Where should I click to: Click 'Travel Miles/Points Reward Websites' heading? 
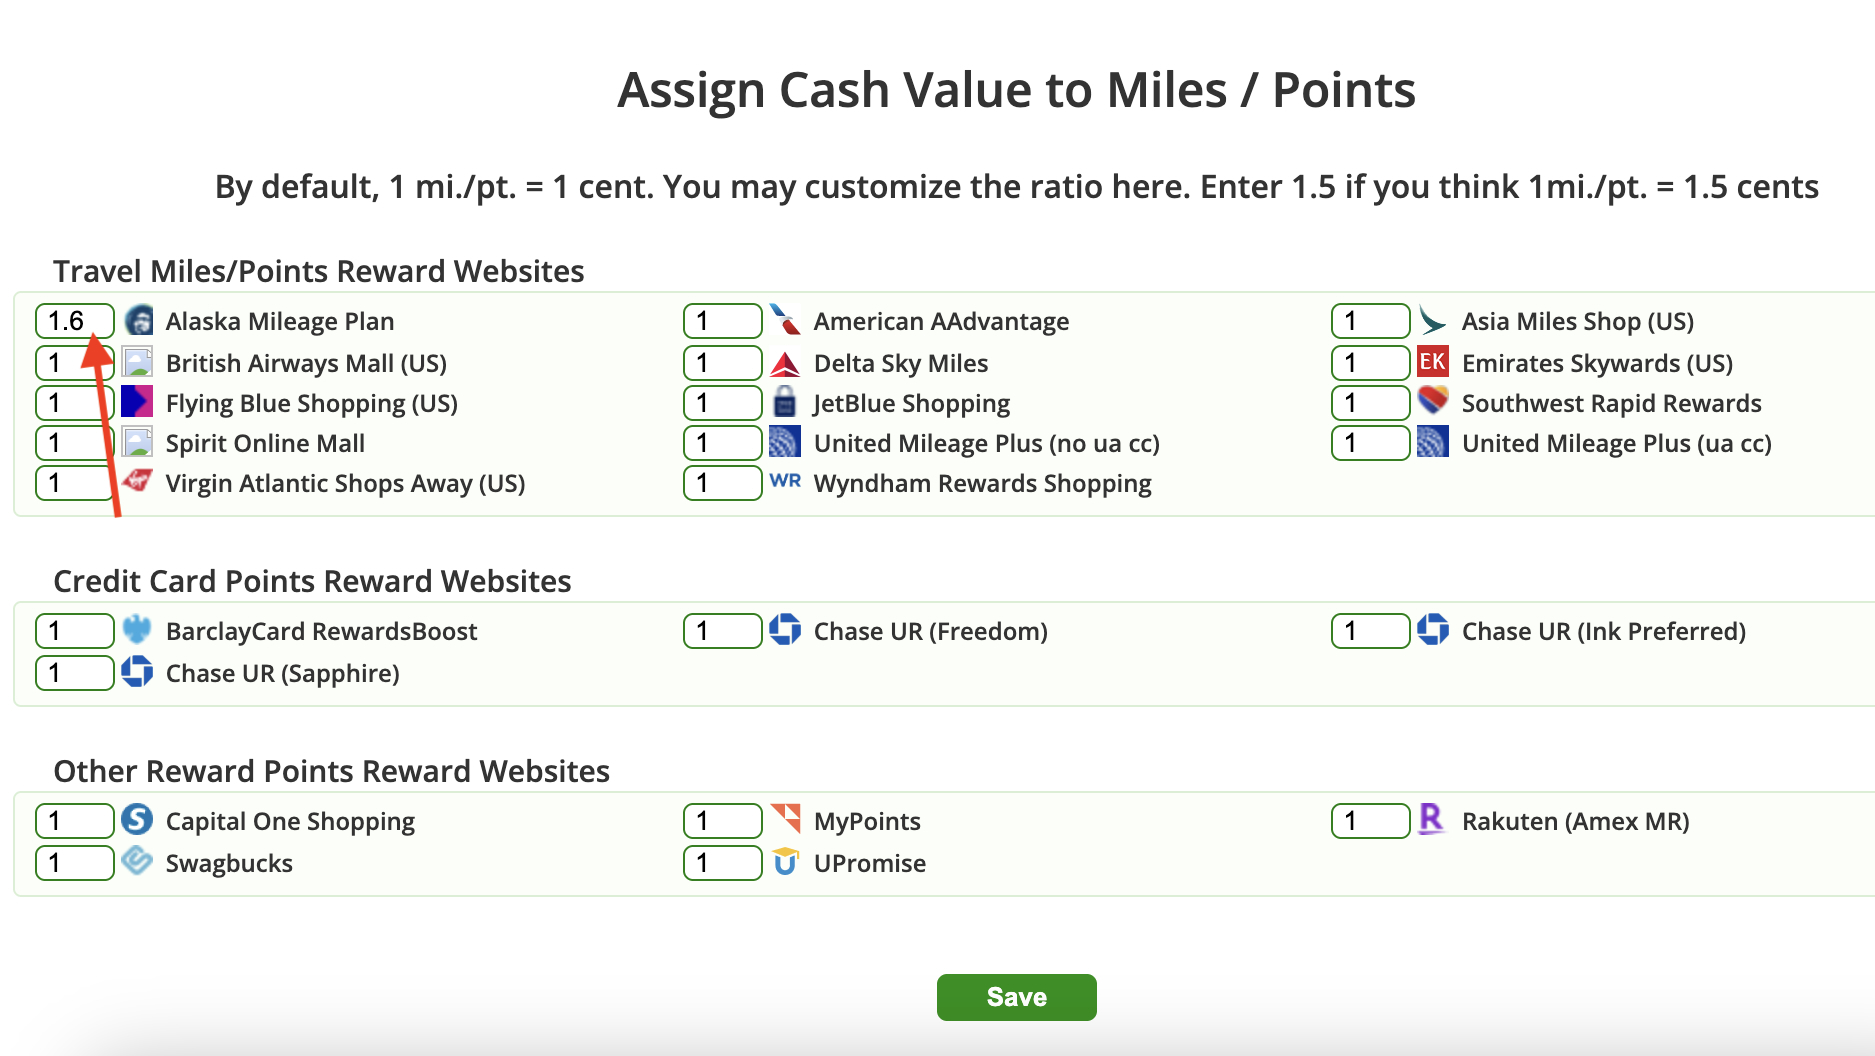tap(319, 271)
